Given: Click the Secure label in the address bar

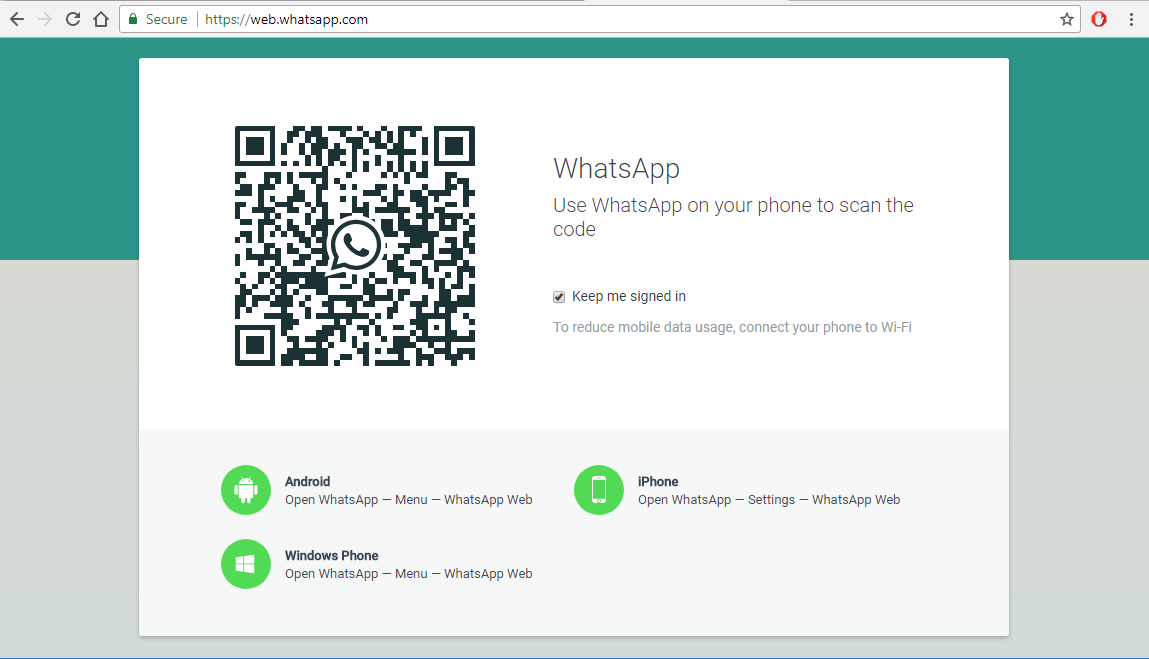Looking at the screenshot, I should coord(166,19).
